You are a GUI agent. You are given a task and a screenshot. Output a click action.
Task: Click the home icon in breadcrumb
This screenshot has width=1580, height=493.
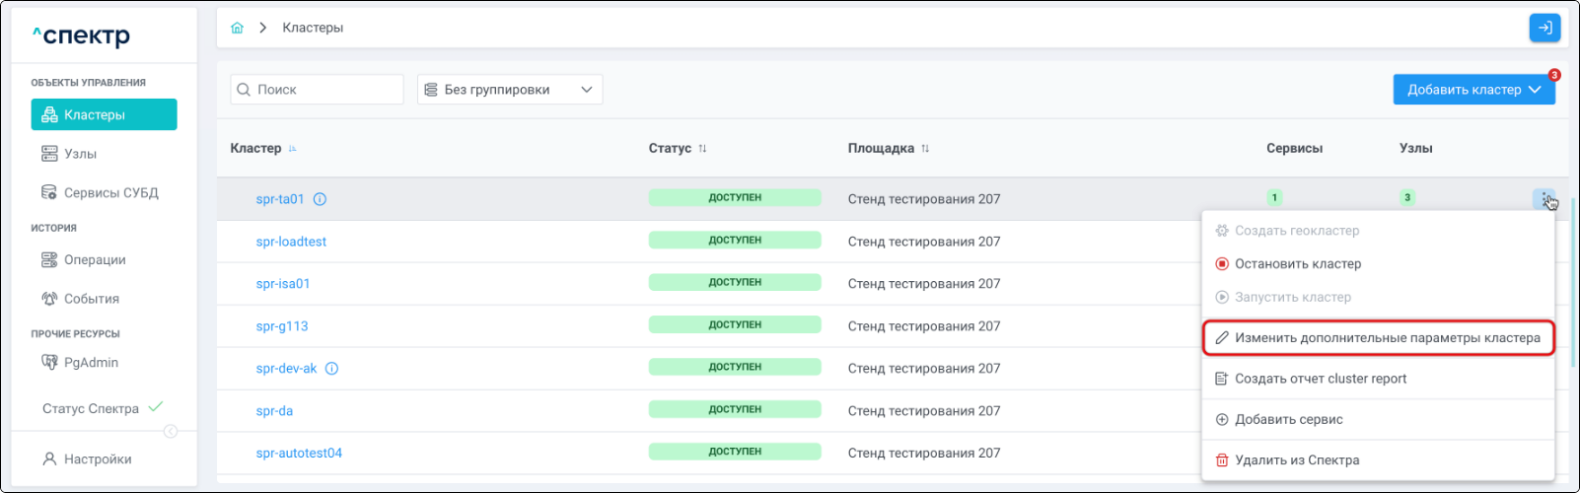pyautogui.click(x=237, y=28)
